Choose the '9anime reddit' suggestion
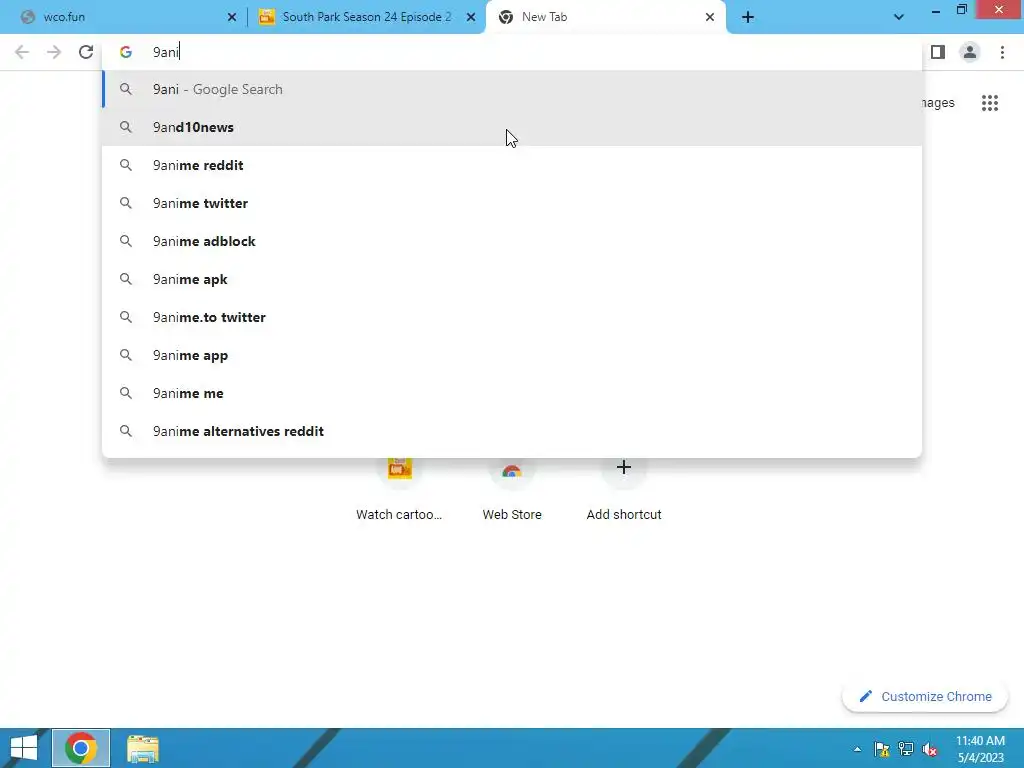The width and height of the screenshot is (1024, 768). pyautogui.click(x=512, y=165)
